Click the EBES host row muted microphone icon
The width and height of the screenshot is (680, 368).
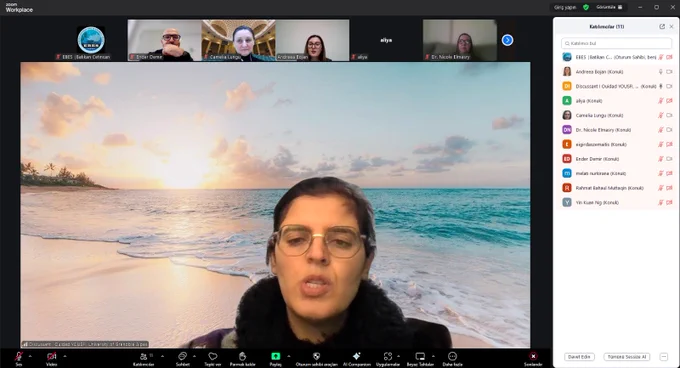[661, 57]
